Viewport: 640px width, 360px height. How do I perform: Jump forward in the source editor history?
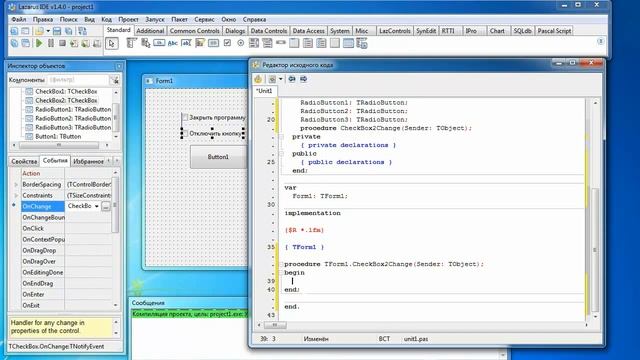pos(303,79)
